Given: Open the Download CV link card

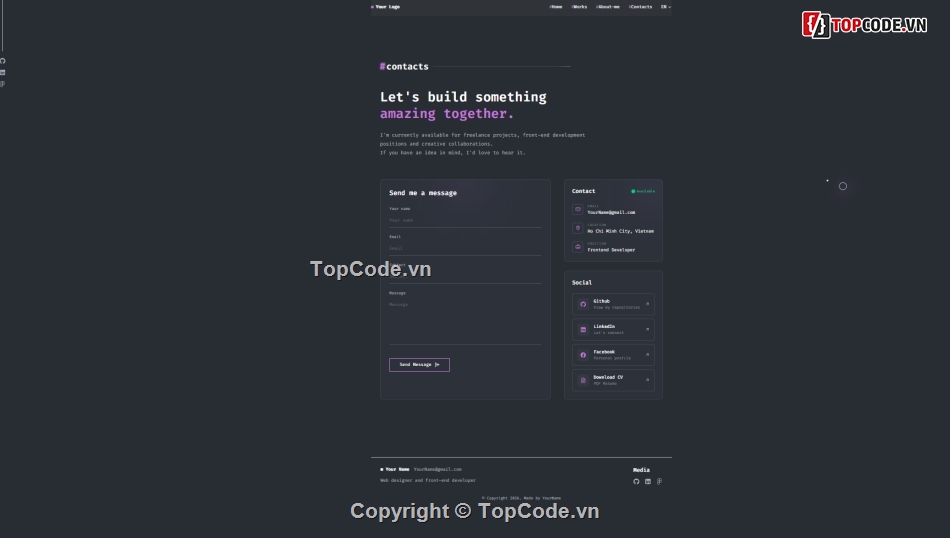Looking at the screenshot, I should 613,380.
